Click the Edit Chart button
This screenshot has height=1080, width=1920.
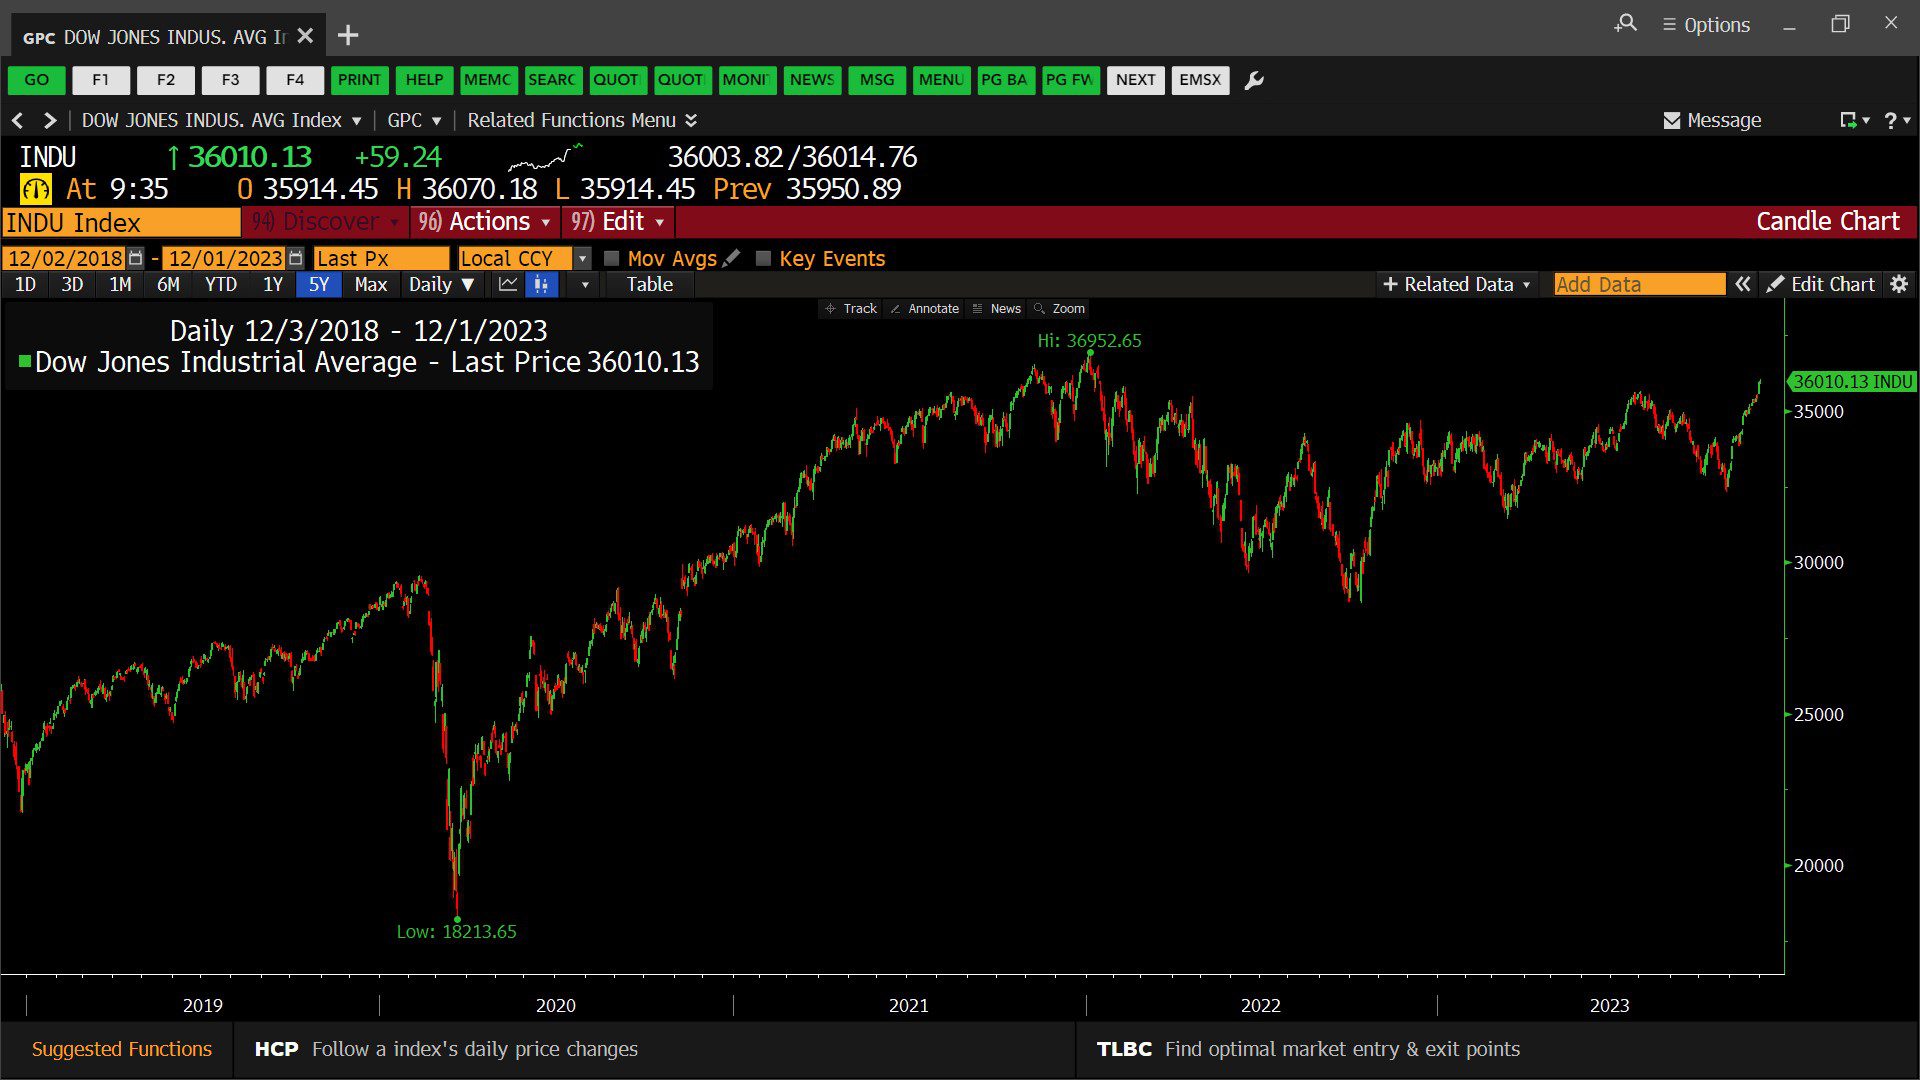click(1821, 285)
